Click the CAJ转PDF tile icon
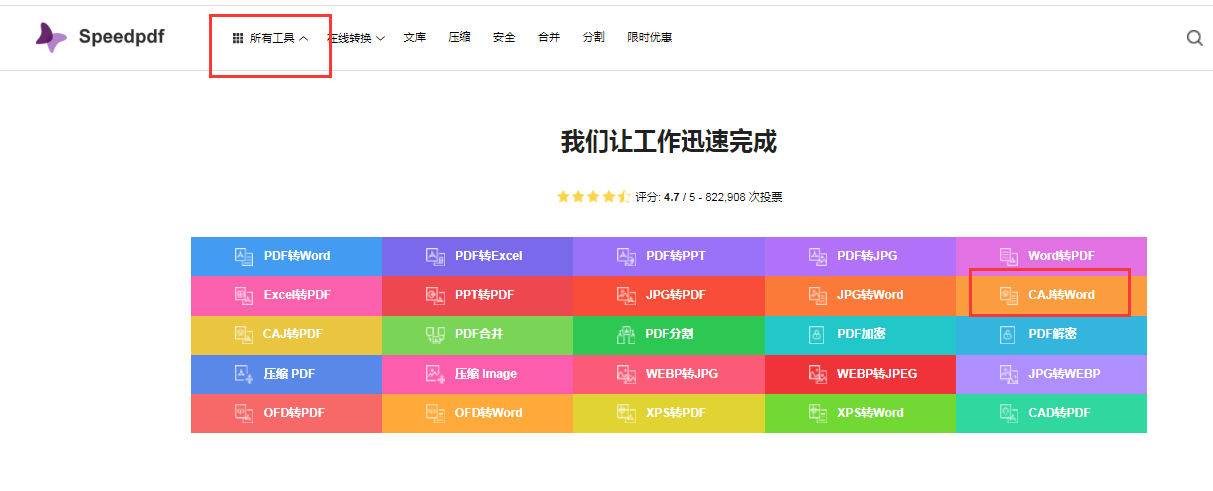This screenshot has width=1213, height=491. [x=244, y=334]
